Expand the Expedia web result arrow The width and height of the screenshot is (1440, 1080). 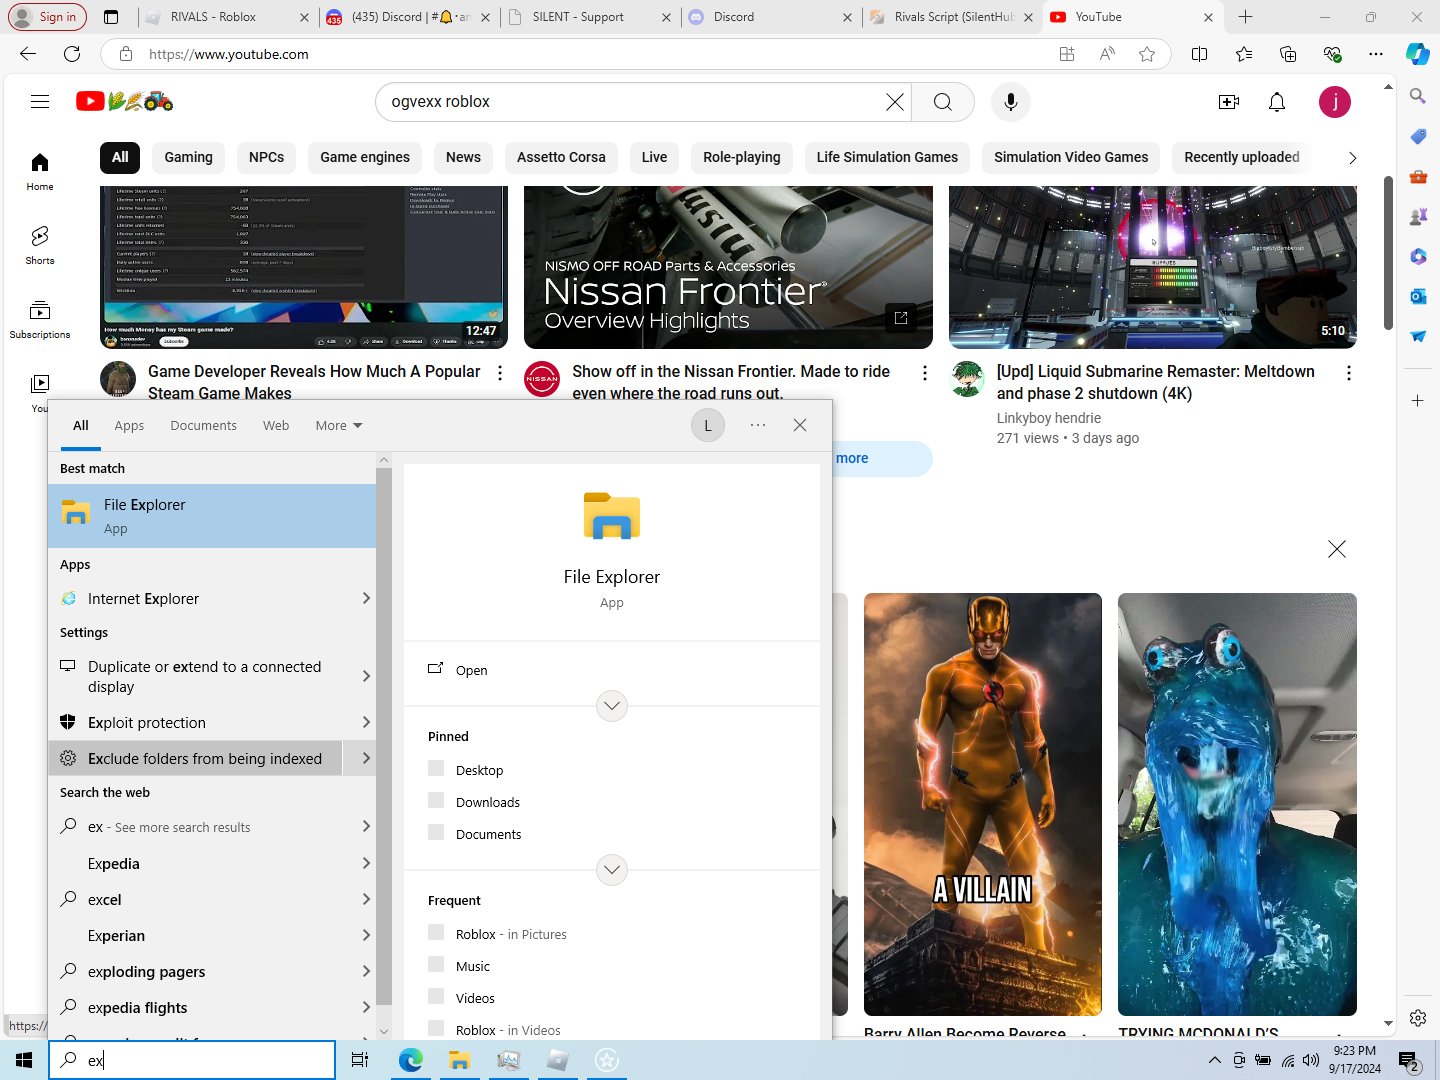pos(366,863)
